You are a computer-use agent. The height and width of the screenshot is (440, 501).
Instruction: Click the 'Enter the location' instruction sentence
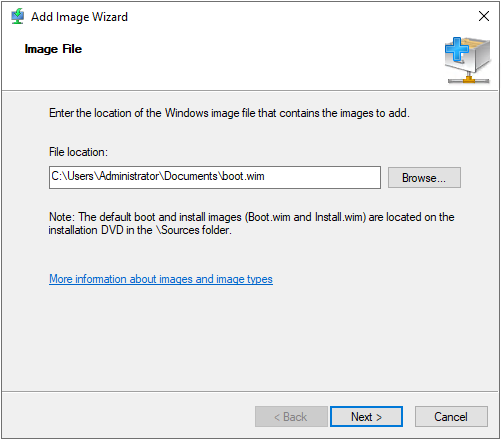tap(229, 113)
